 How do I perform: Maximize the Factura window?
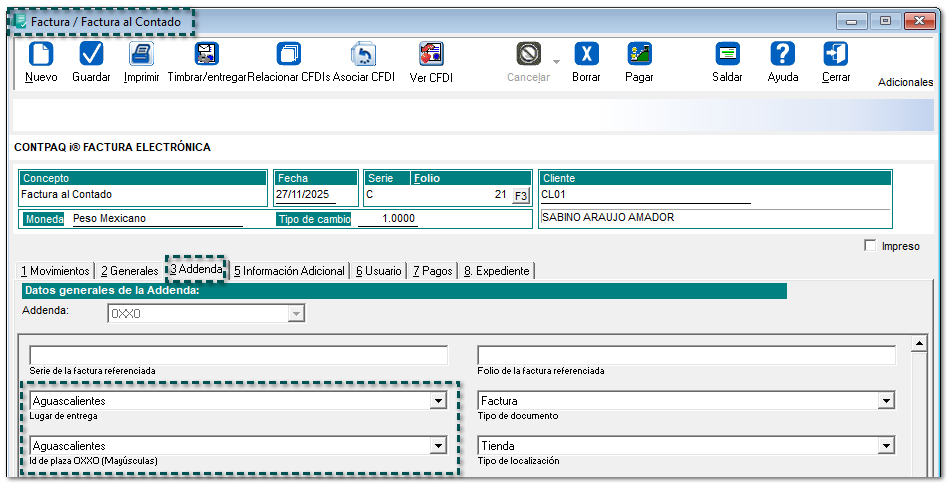(885, 21)
